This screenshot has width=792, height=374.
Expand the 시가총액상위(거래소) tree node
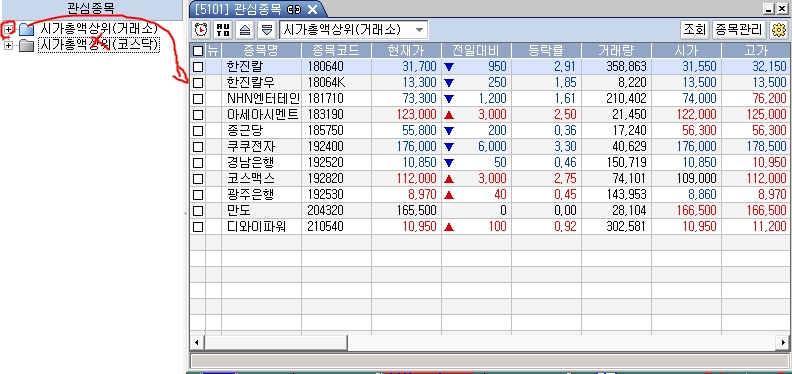click(x=8, y=29)
